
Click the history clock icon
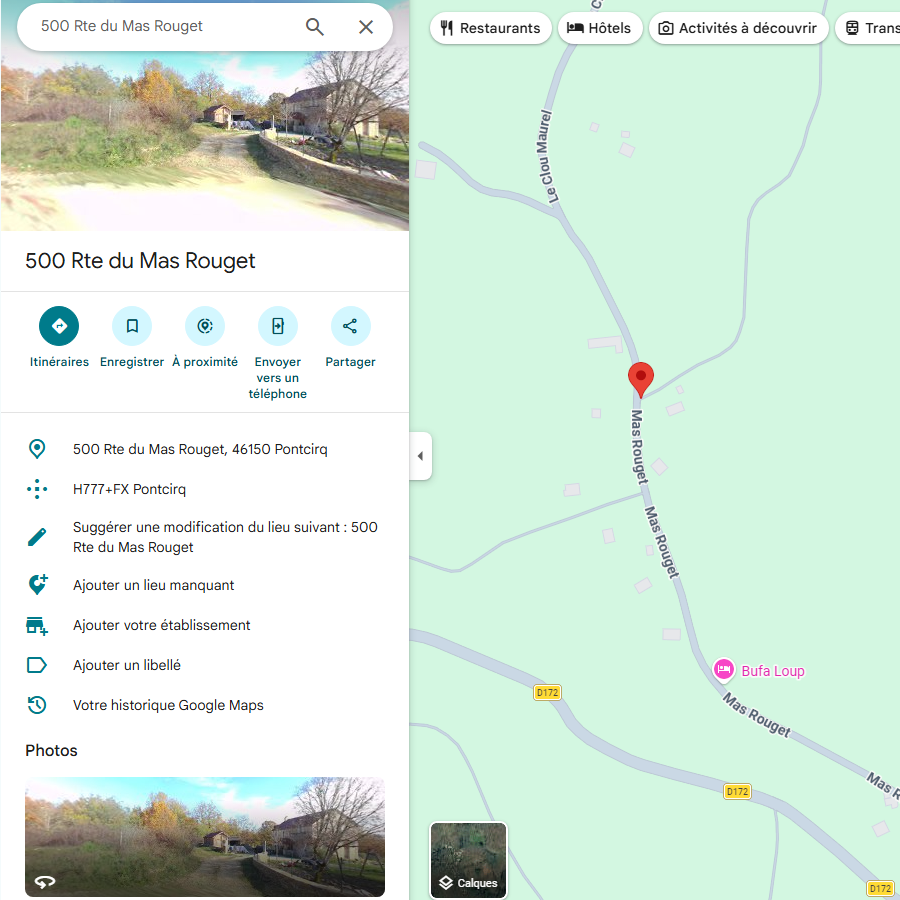coord(37,705)
